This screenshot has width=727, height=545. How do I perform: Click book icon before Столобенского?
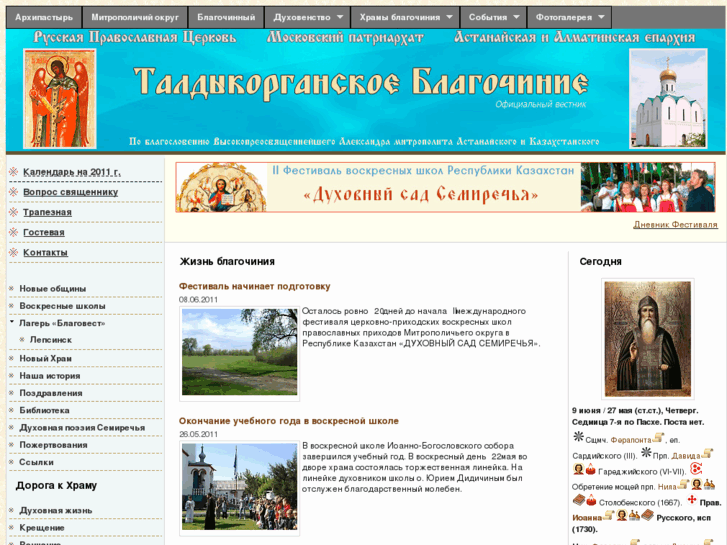point(579,500)
